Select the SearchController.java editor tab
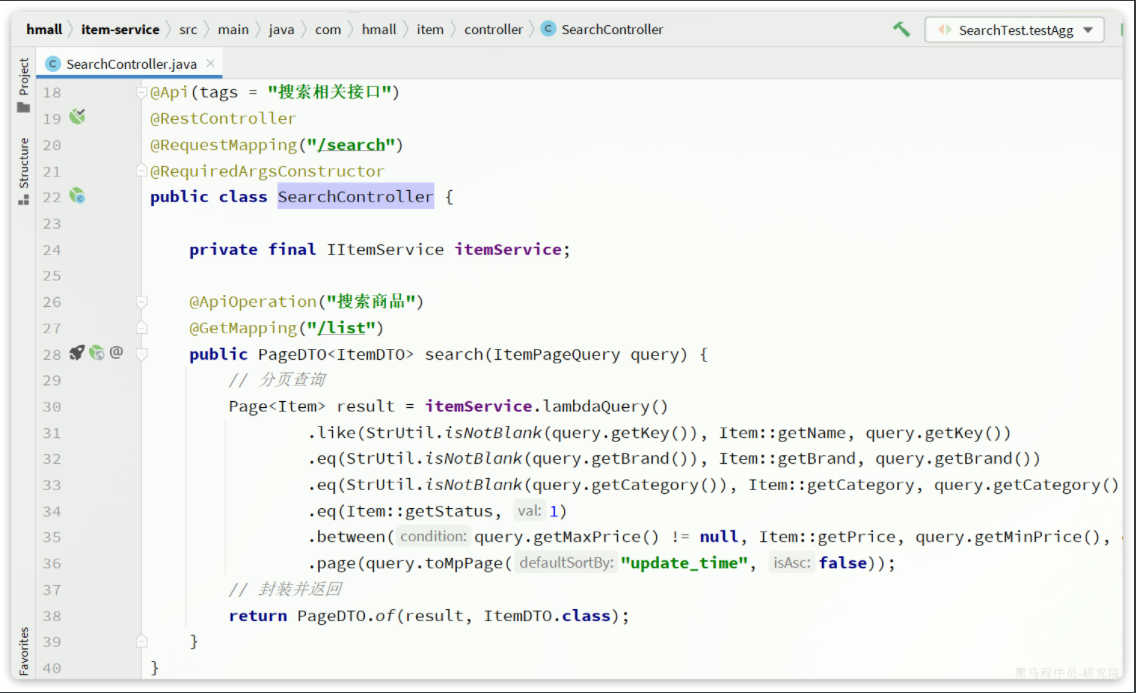 [130, 64]
